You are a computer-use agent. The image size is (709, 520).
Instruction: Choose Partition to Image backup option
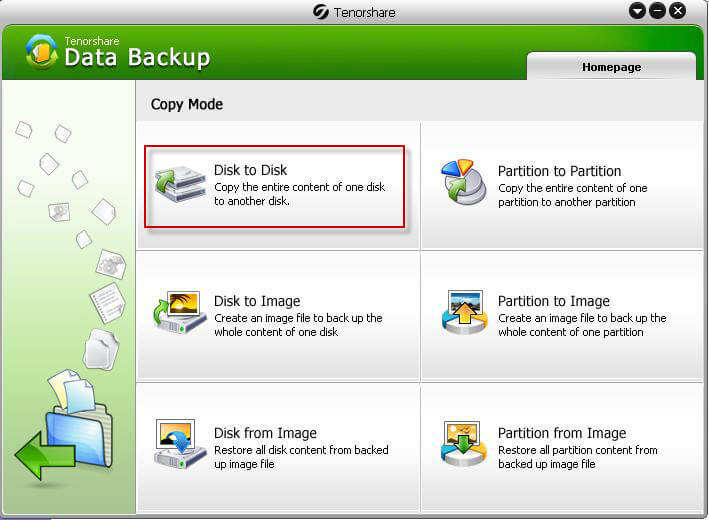click(x=551, y=301)
